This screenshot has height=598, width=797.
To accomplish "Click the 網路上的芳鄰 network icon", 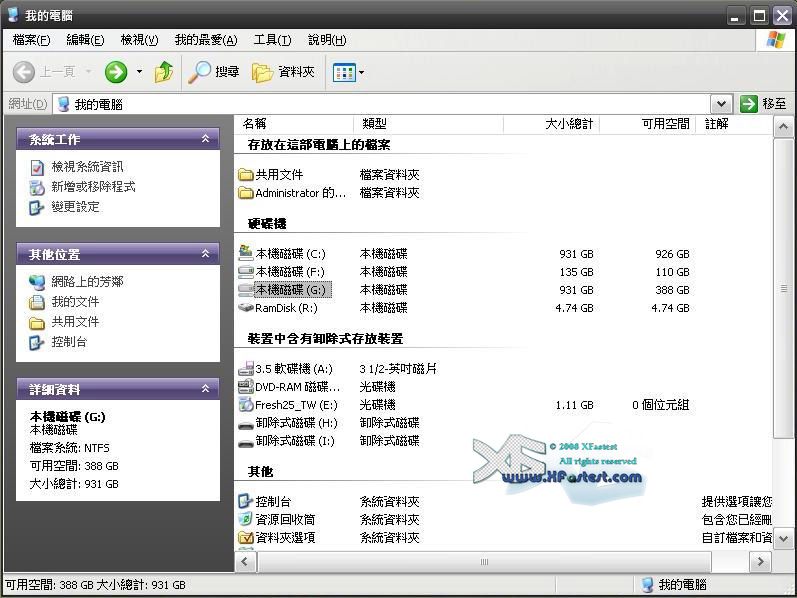I will [37, 282].
